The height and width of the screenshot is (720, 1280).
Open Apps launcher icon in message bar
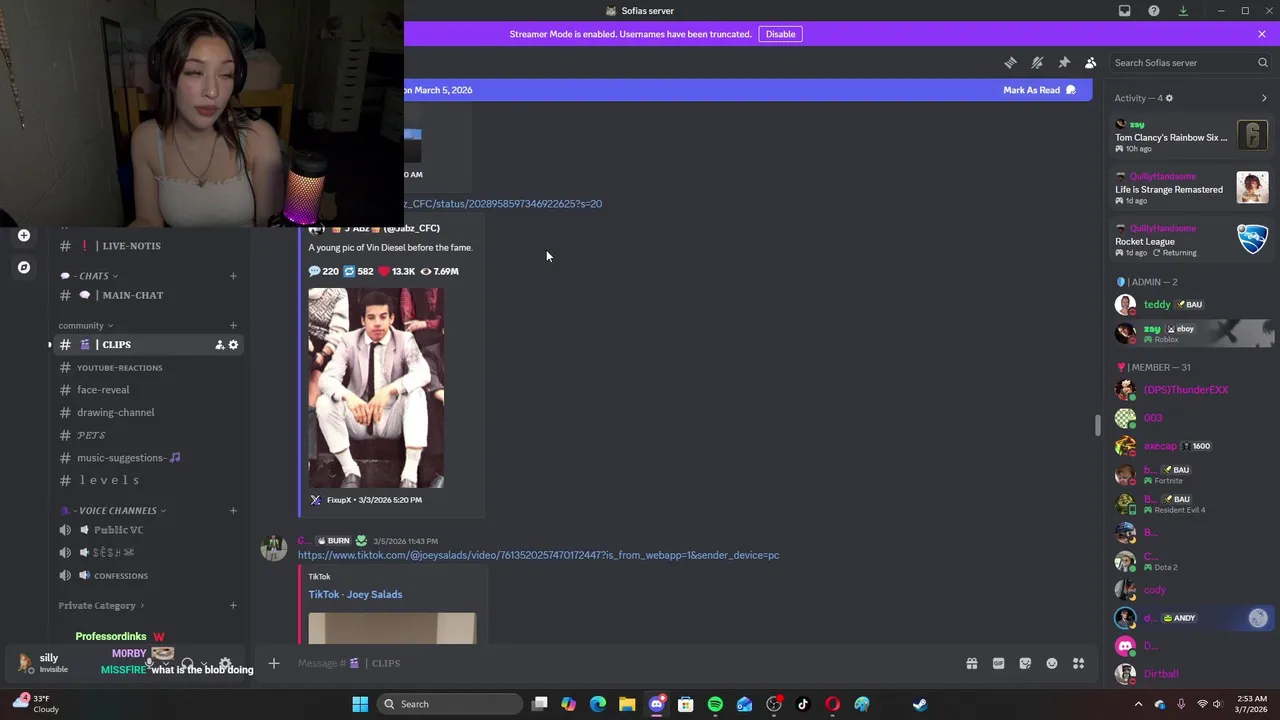pos(1079,663)
